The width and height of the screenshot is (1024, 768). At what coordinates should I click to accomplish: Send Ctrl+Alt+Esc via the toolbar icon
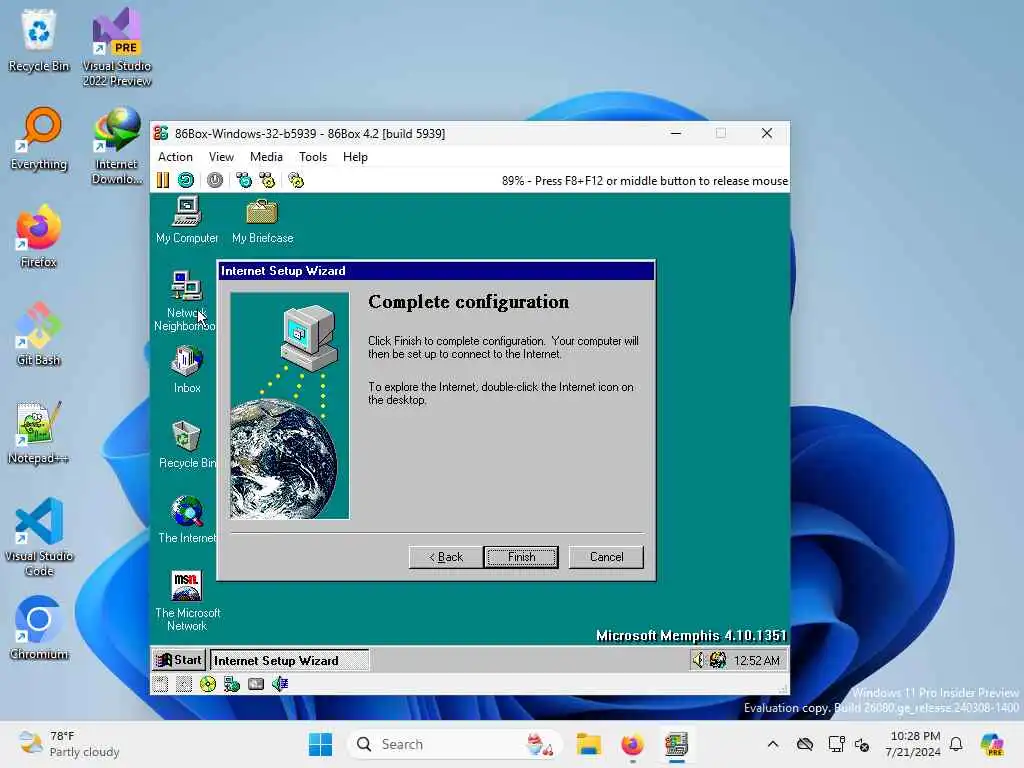click(x=267, y=180)
